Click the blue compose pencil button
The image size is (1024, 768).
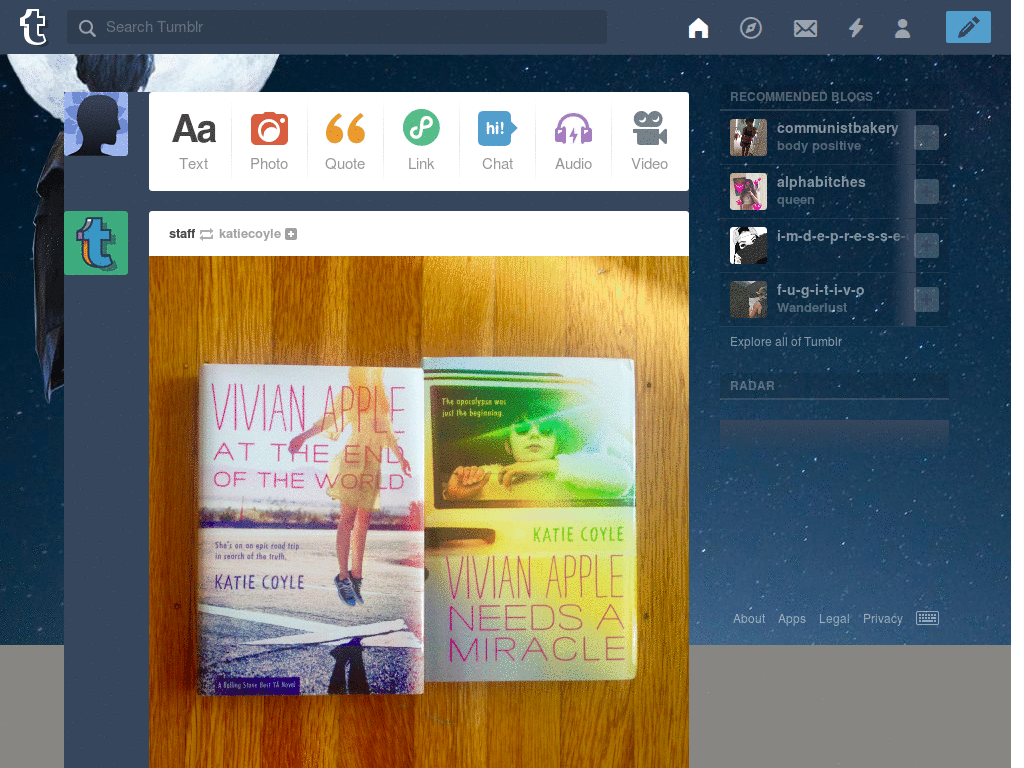[968, 27]
